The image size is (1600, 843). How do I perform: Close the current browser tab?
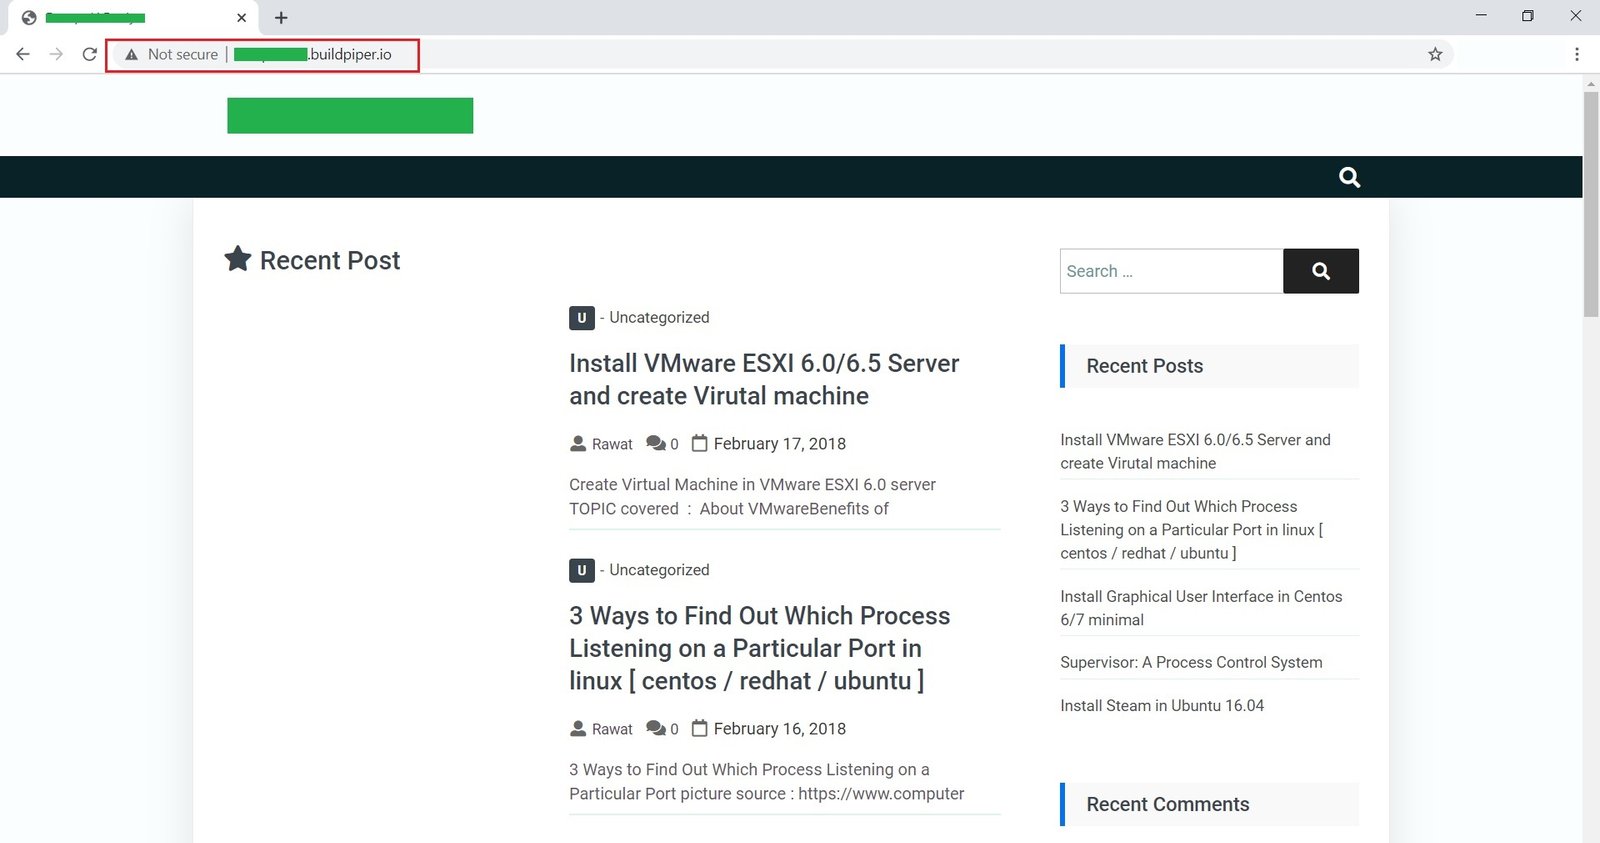point(241,17)
